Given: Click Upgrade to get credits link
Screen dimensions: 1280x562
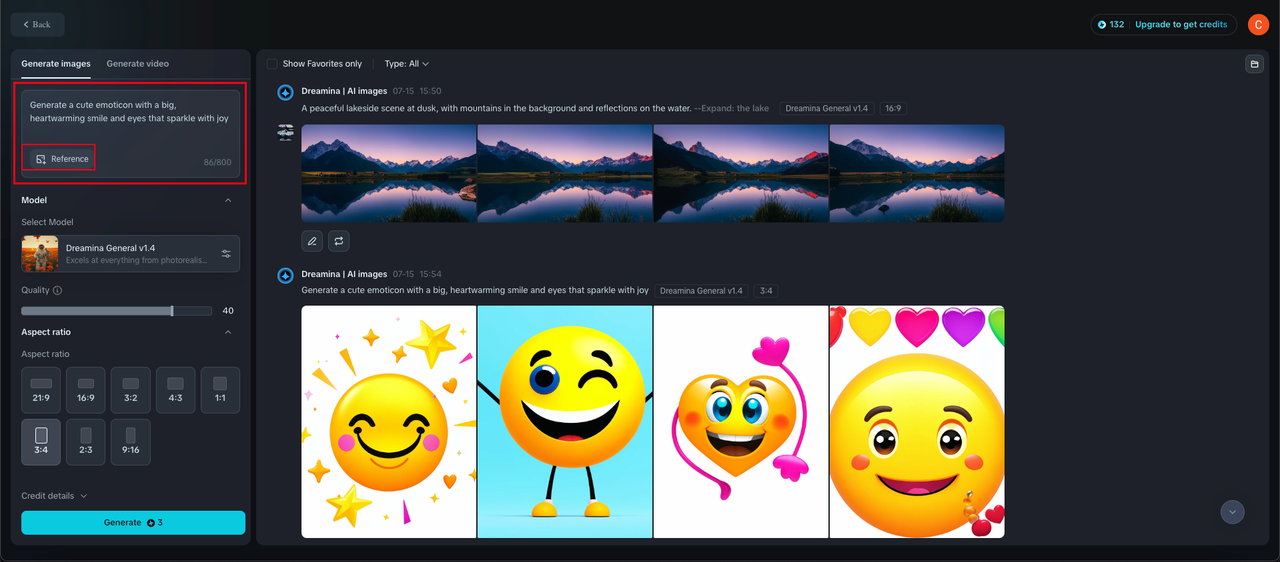Looking at the screenshot, I should [1180, 24].
